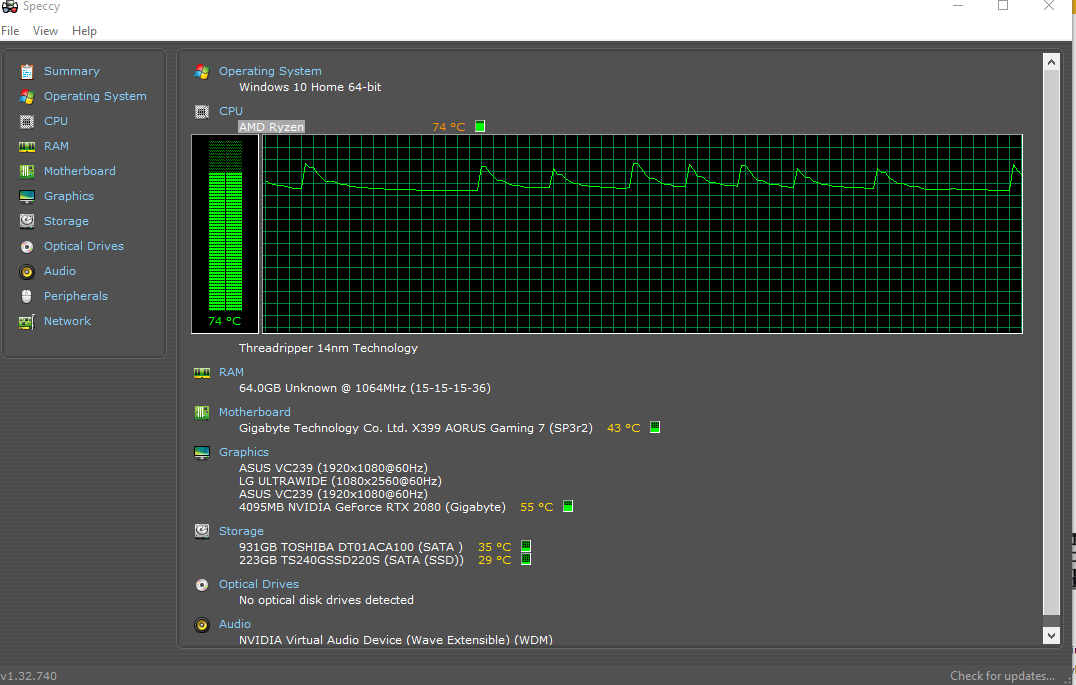Click the Storage drive icon in summary pane
The width and height of the screenshot is (1076, 685).
(x=202, y=531)
